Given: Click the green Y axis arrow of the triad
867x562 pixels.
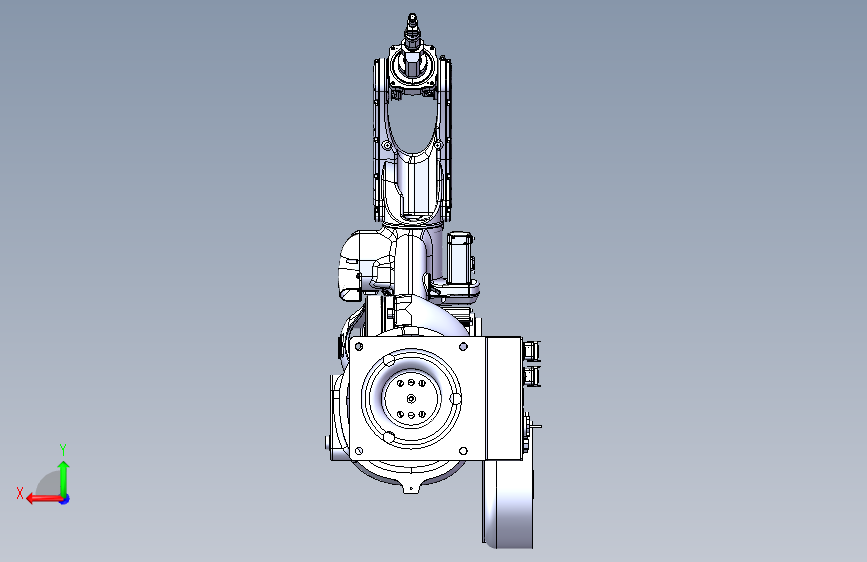Looking at the screenshot, I should tap(64, 478).
